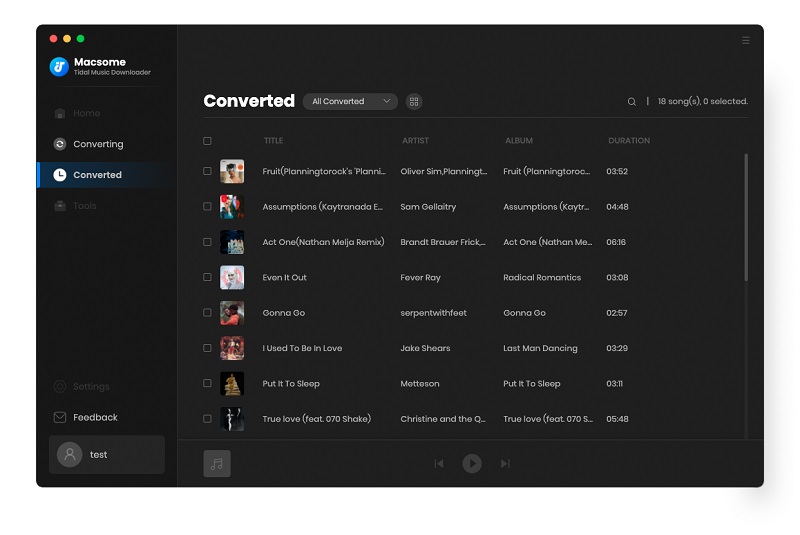This screenshot has height=535, width=800.
Task: Skip to previous track
Action: [439, 464]
